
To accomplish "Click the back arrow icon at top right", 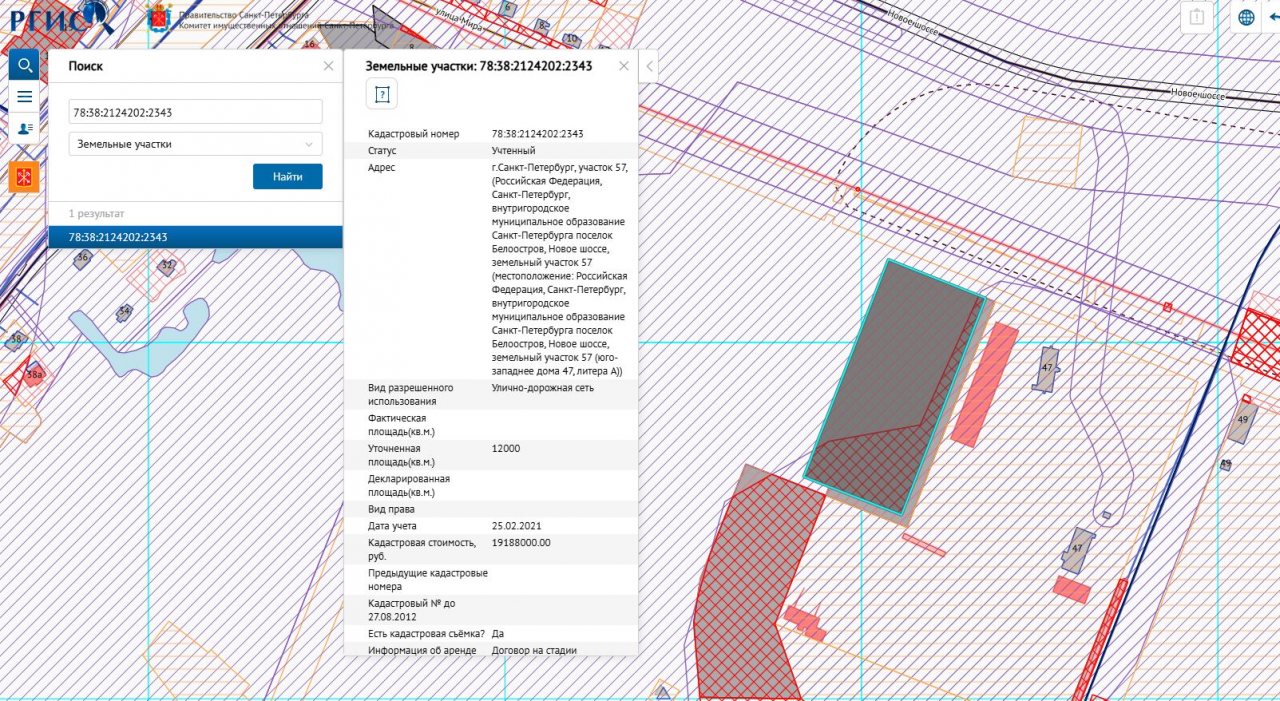I will click(x=1273, y=17).
